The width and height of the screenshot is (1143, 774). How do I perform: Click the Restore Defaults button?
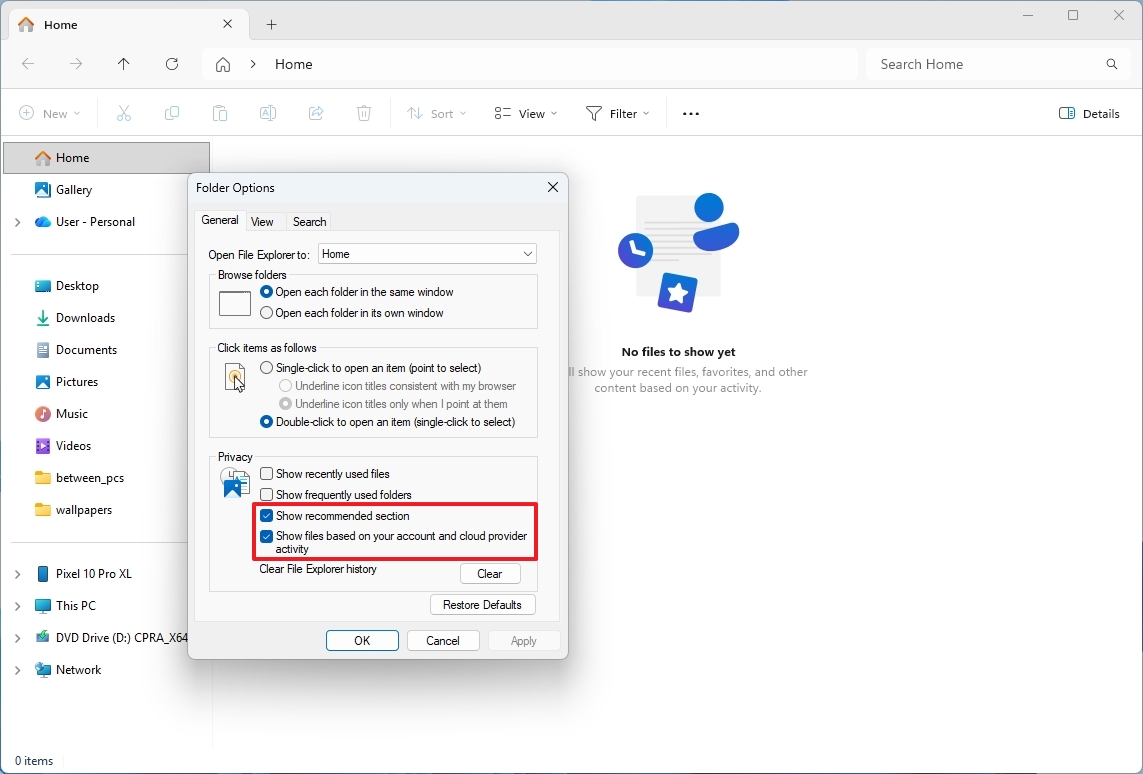point(482,604)
